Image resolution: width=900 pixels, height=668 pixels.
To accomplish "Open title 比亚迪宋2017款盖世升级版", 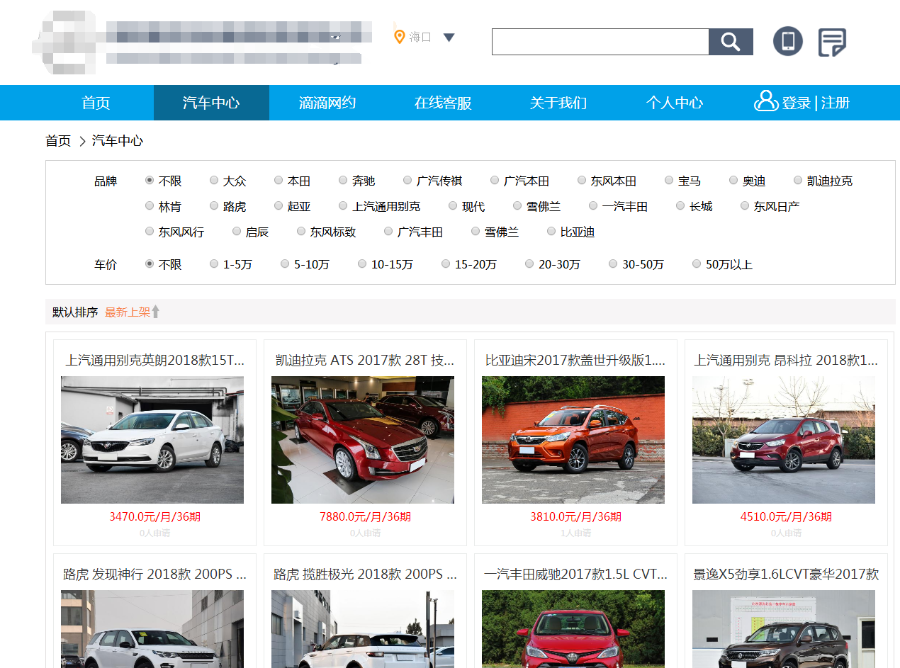I will pyautogui.click(x=575, y=360).
